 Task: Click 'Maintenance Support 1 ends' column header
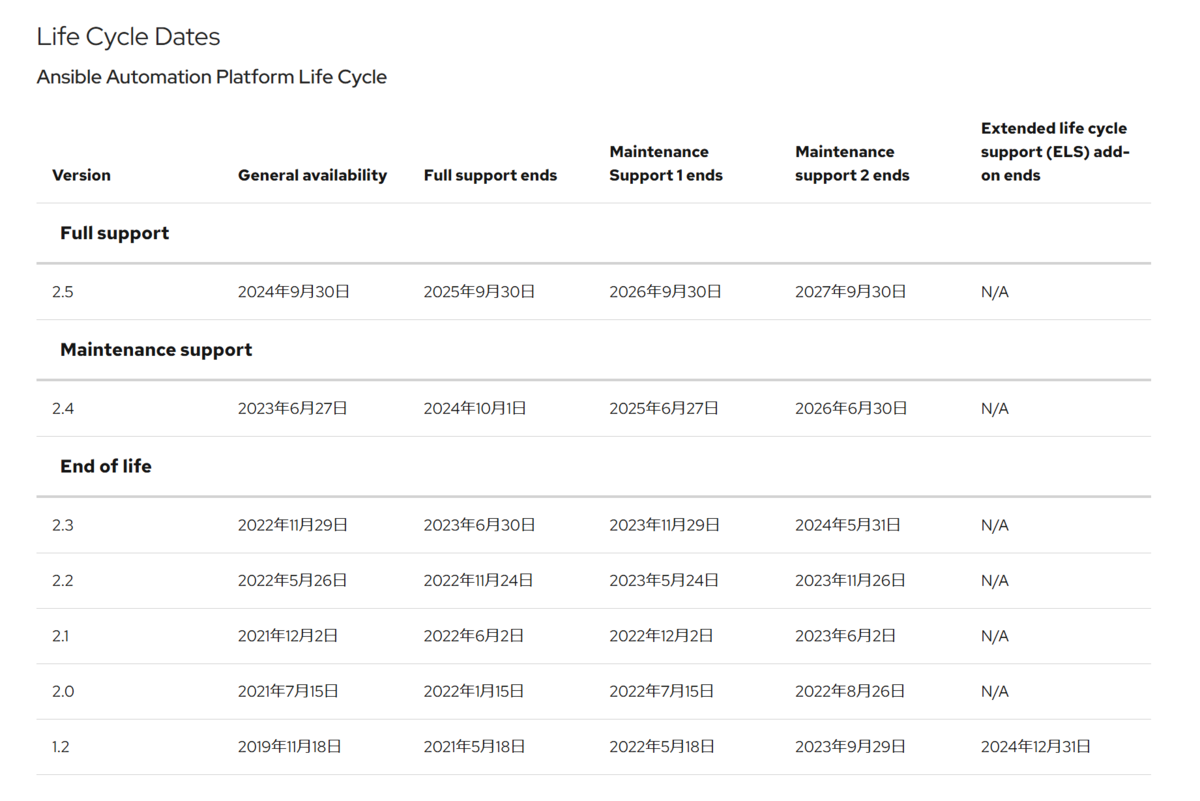click(665, 163)
